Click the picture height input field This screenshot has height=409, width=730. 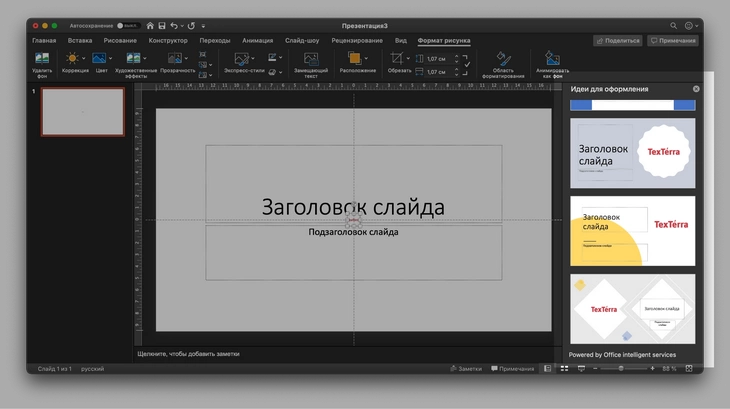tap(437, 59)
